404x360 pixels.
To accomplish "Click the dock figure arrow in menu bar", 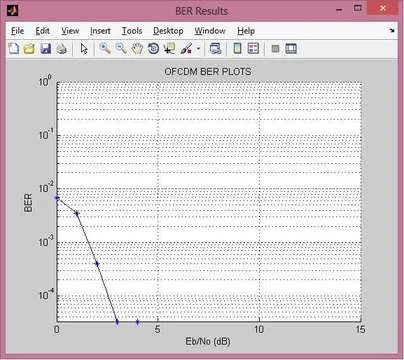I will point(392,30).
